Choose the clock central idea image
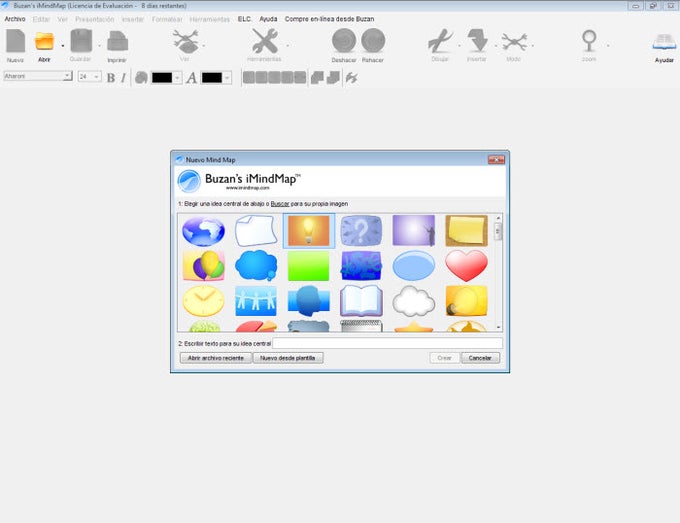The width and height of the screenshot is (680, 523). tap(203, 301)
